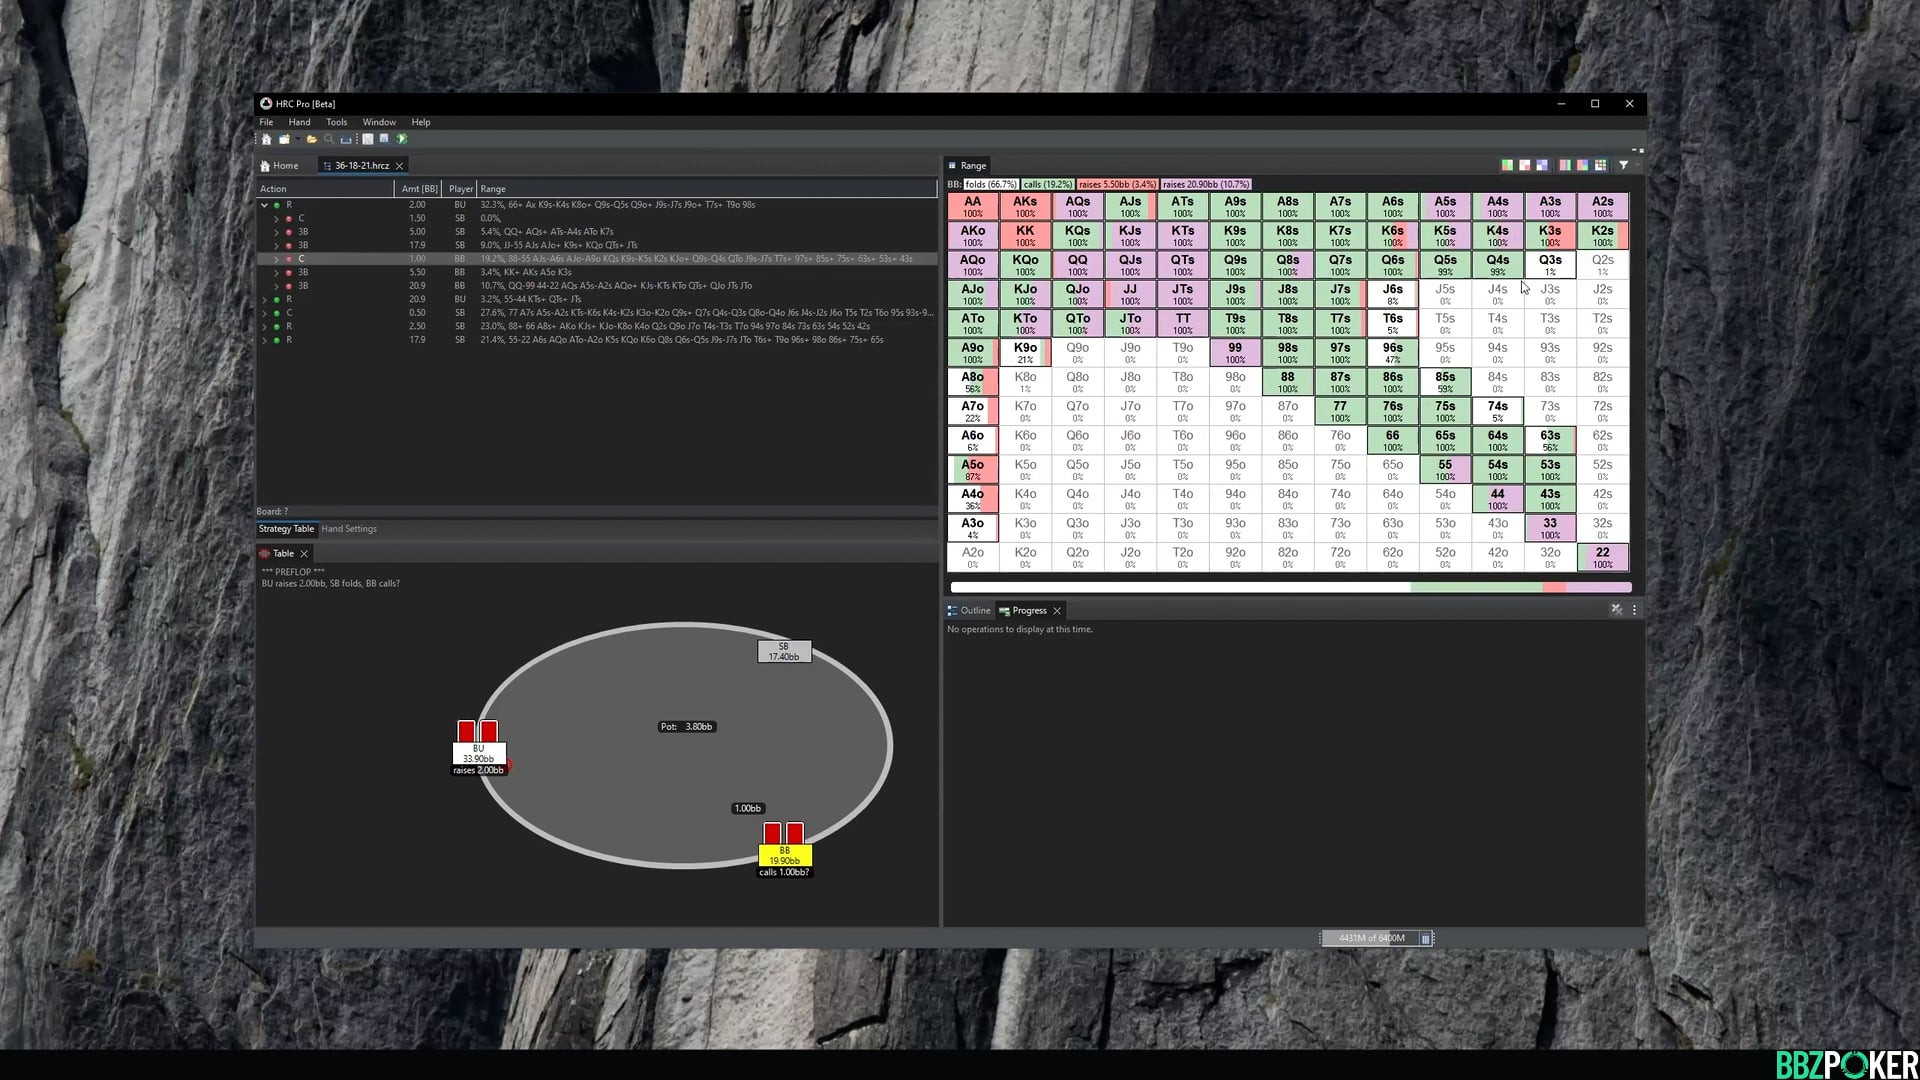Select the Home icon in the toolbar
The width and height of the screenshot is (1920, 1080).
point(266,139)
